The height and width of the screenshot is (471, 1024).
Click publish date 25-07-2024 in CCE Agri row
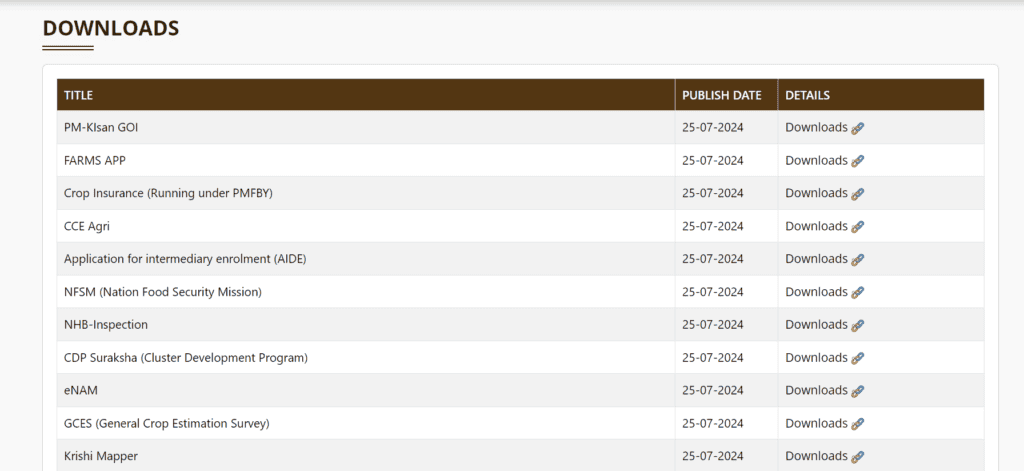tap(712, 226)
